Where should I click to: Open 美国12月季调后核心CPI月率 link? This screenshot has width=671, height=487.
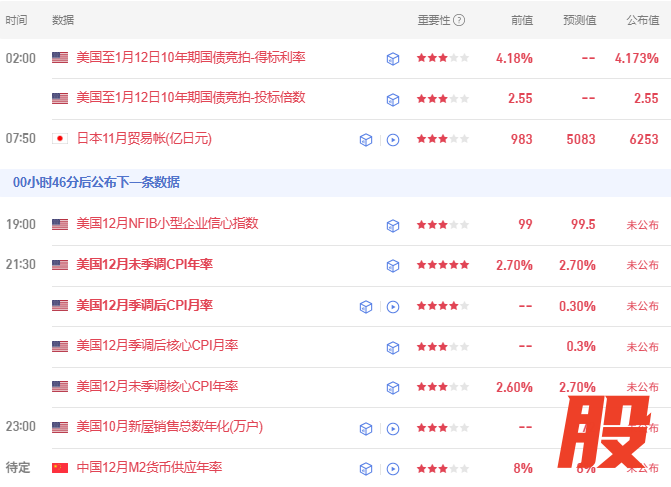(x=157, y=345)
